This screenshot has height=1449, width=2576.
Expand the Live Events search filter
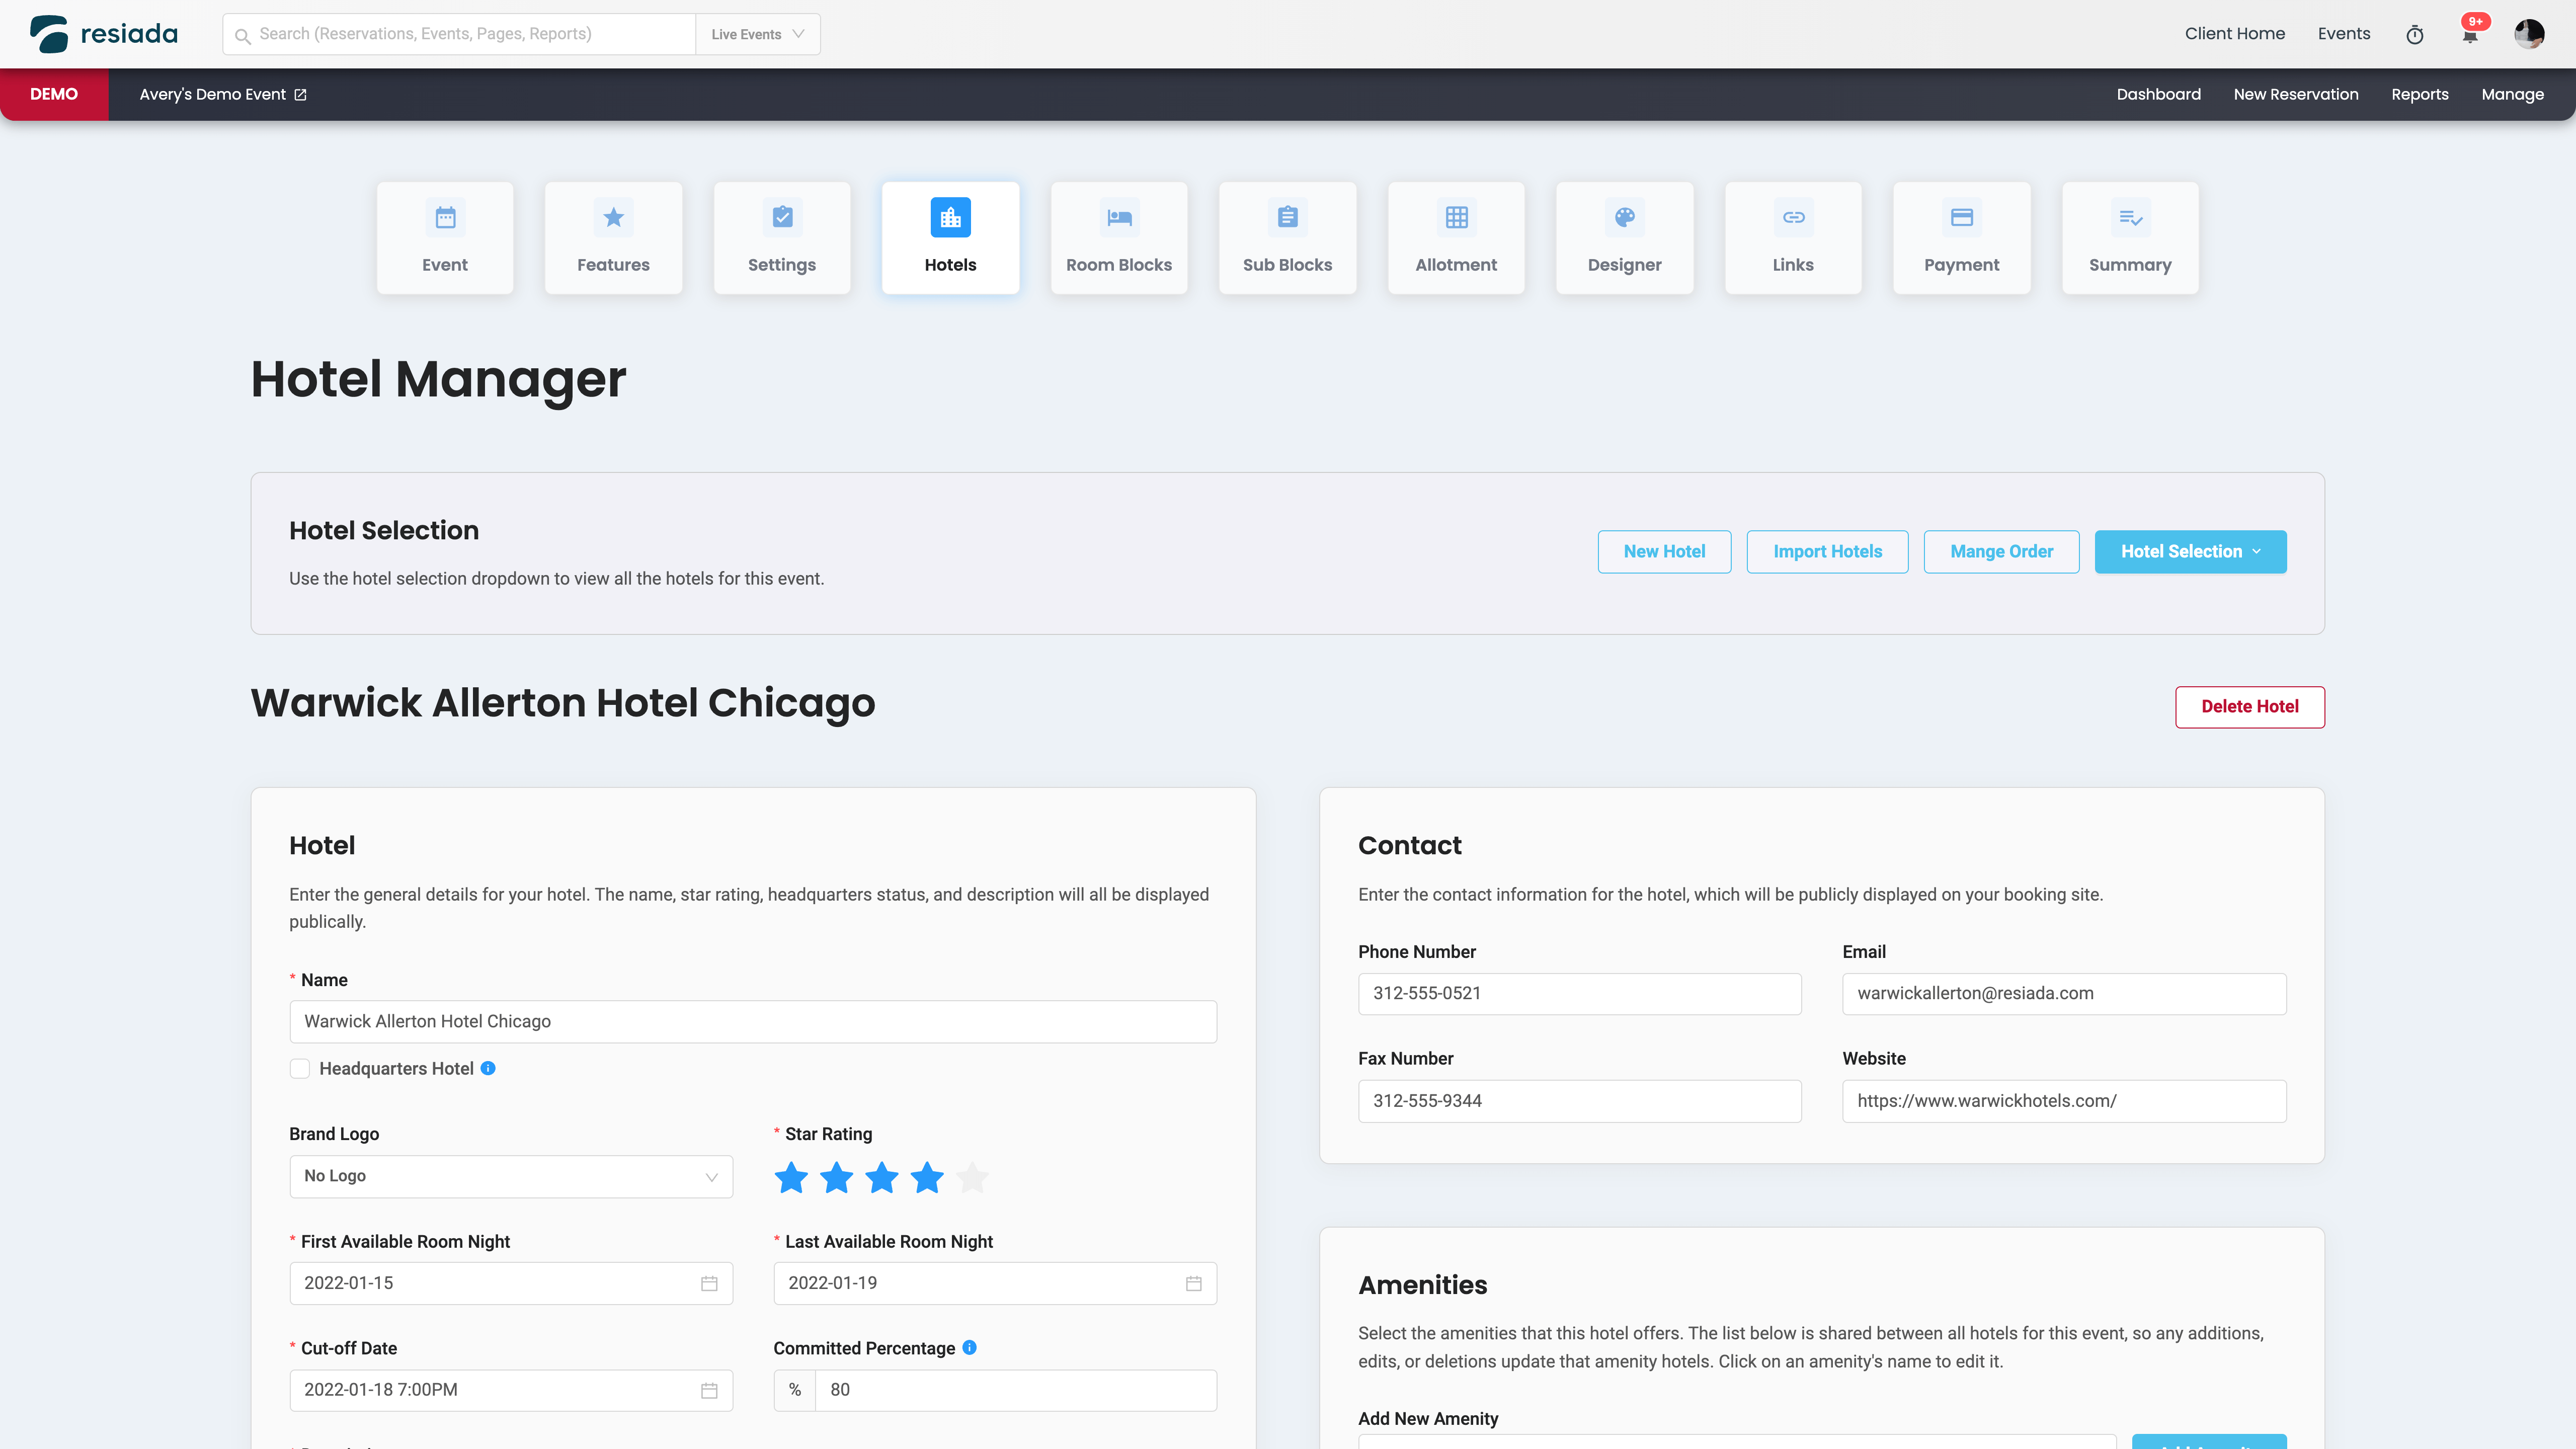click(757, 34)
